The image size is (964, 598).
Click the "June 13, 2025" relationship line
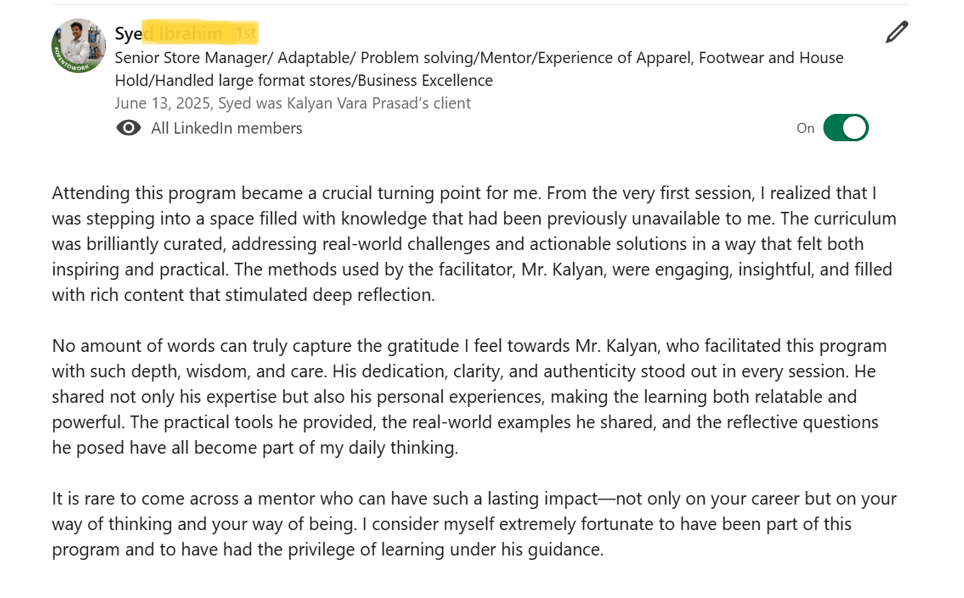click(x=160, y=103)
